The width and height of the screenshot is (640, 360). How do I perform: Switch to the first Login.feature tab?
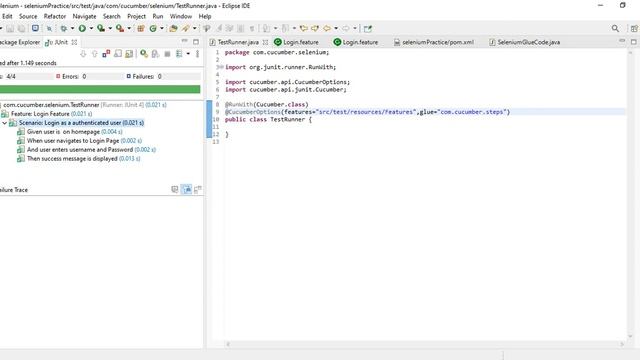[296, 42]
